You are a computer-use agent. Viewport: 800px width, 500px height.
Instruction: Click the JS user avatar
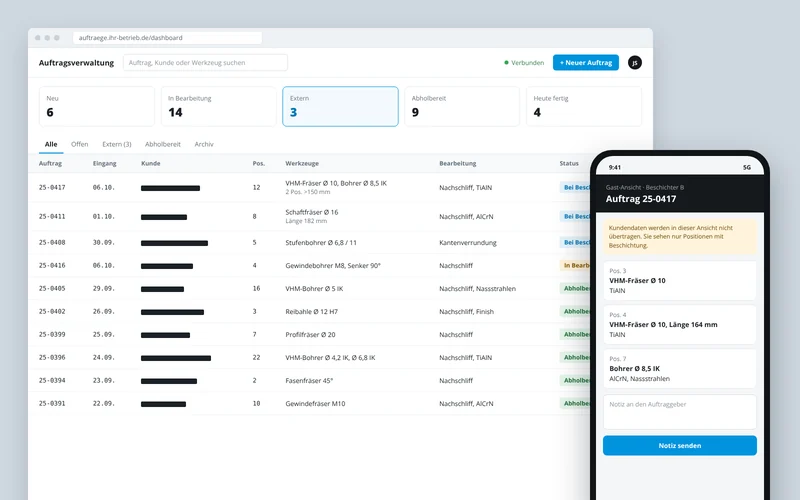point(635,63)
